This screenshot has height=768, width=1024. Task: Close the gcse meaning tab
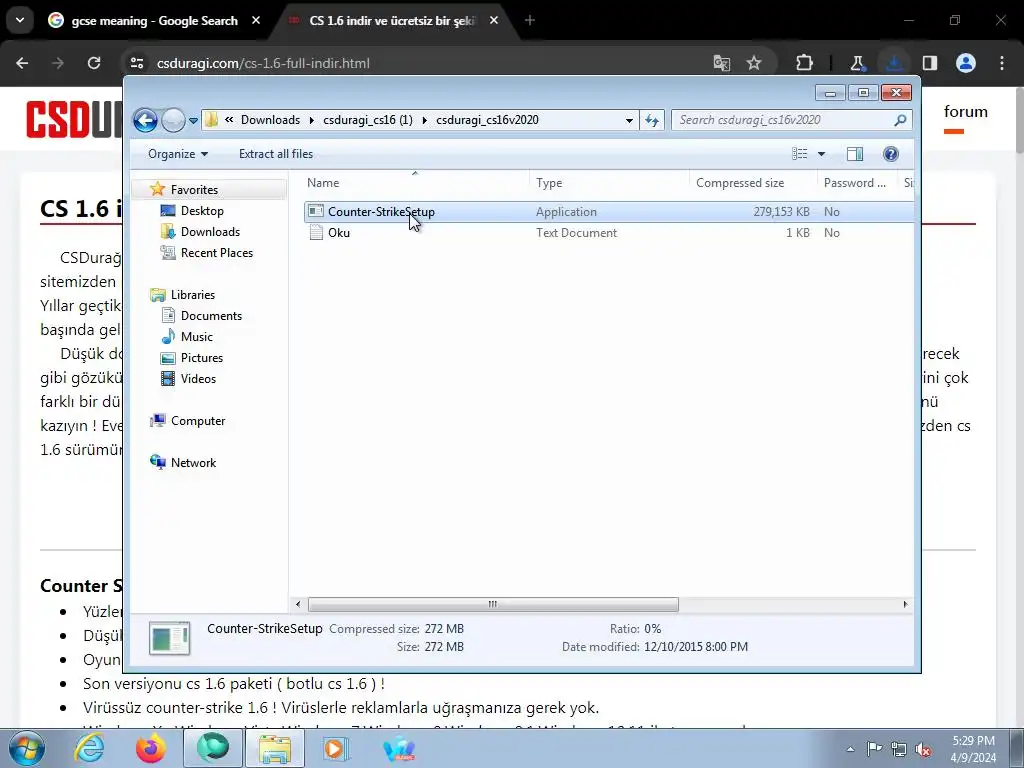point(256,21)
